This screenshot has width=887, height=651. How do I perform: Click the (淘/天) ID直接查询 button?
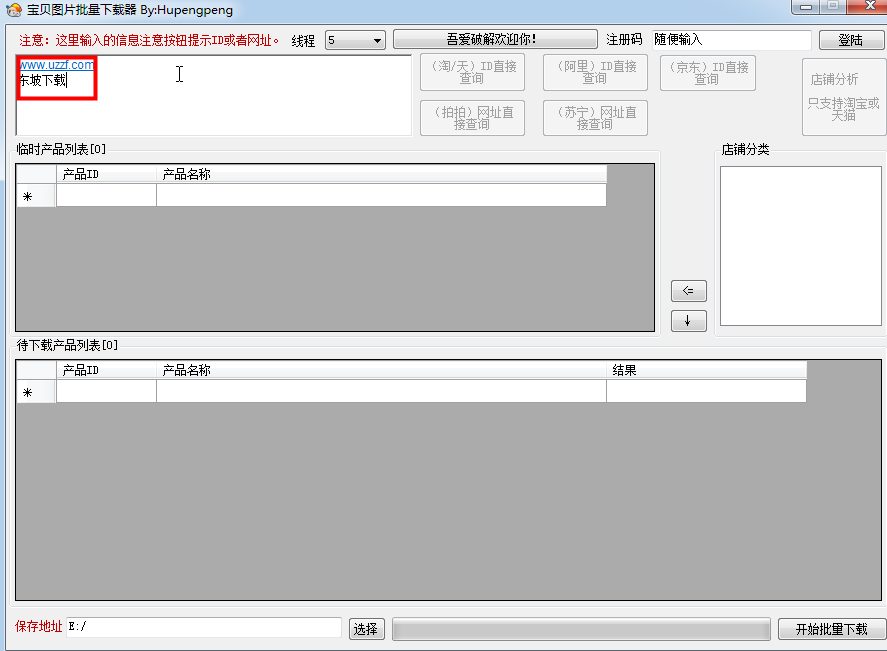click(472, 72)
